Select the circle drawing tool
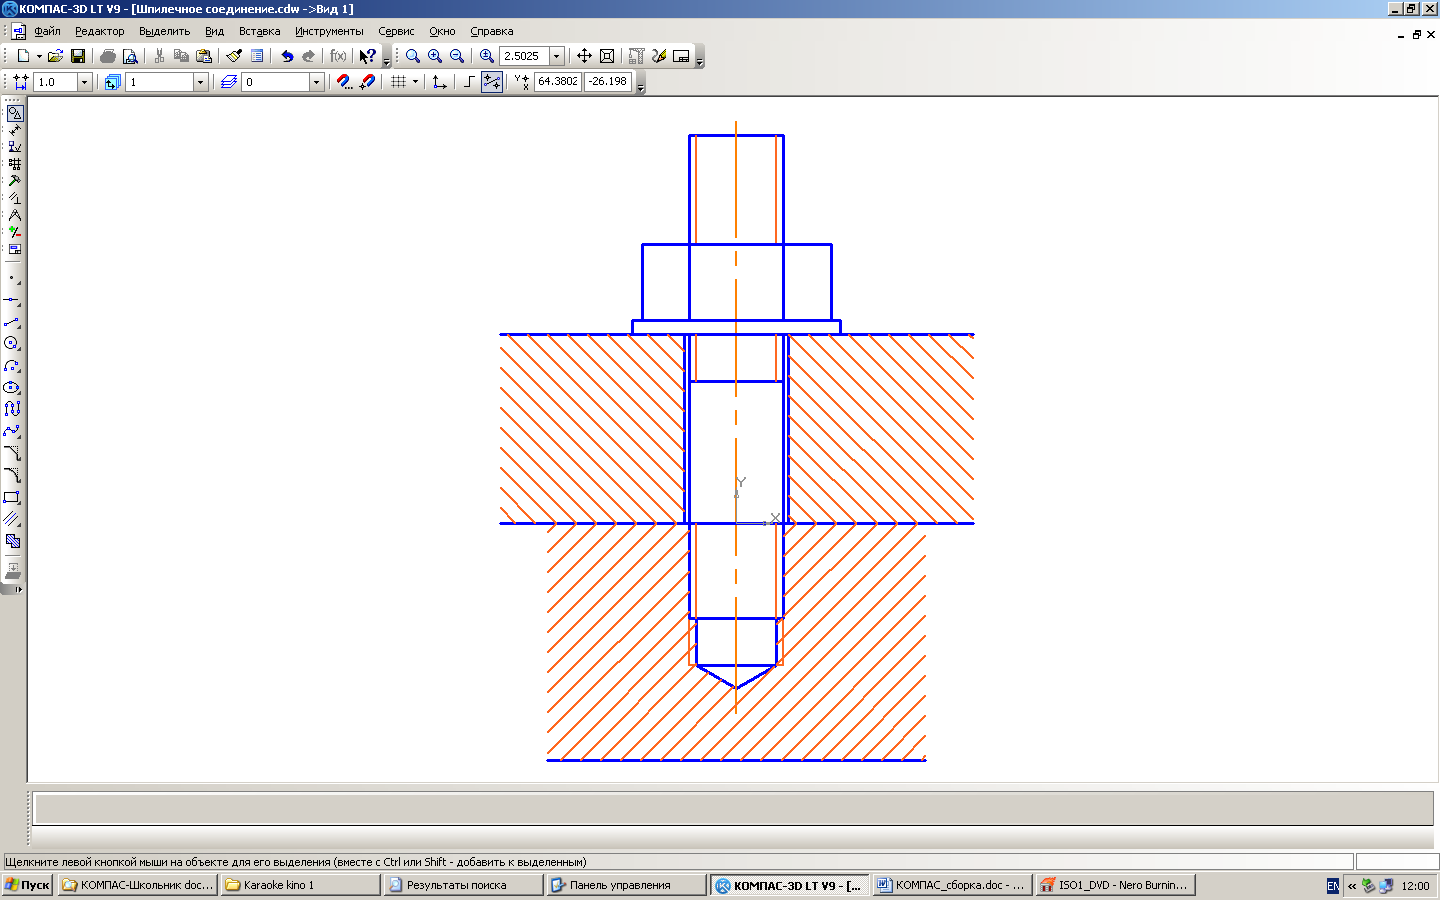Screen dimensions: 1440x900 click(12, 344)
